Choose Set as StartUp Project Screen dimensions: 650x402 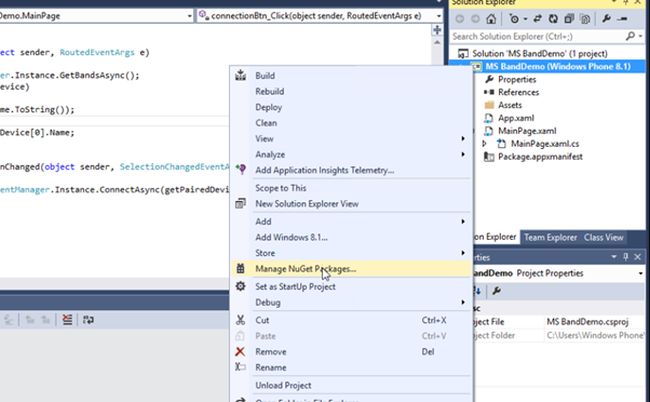coord(352,286)
